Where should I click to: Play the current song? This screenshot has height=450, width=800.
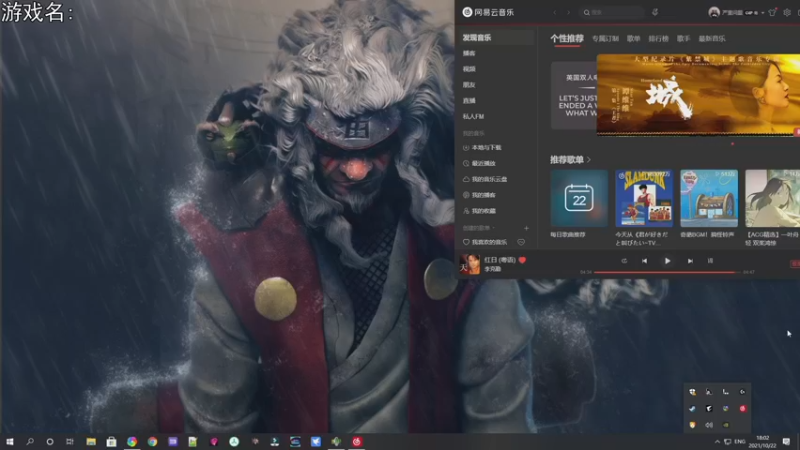coord(667,261)
